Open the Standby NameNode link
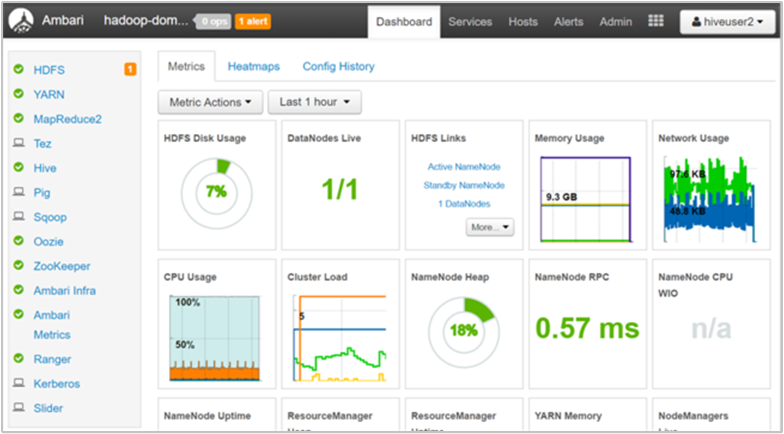Screen dimensions: 784x434 (x=464, y=185)
